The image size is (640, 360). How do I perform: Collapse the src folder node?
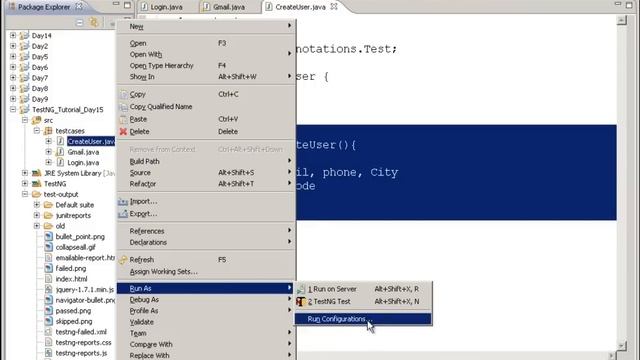pos(25,120)
